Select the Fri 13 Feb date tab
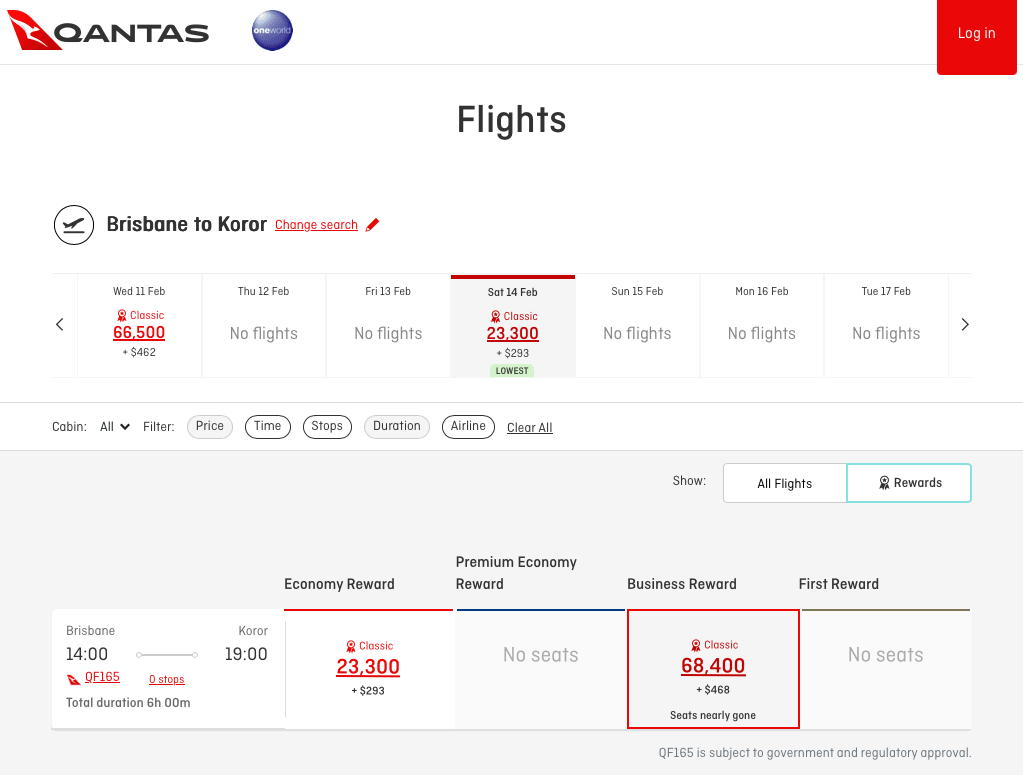The height and width of the screenshot is (775, 1023). coord(388,325)
